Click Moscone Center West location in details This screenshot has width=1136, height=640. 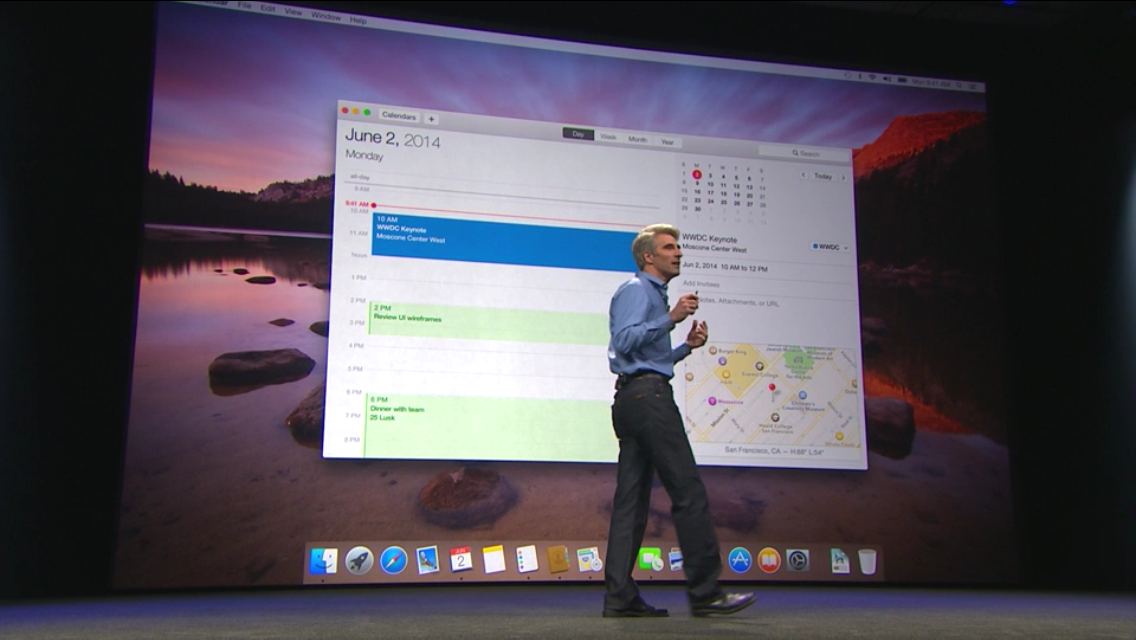pos(714,249)
